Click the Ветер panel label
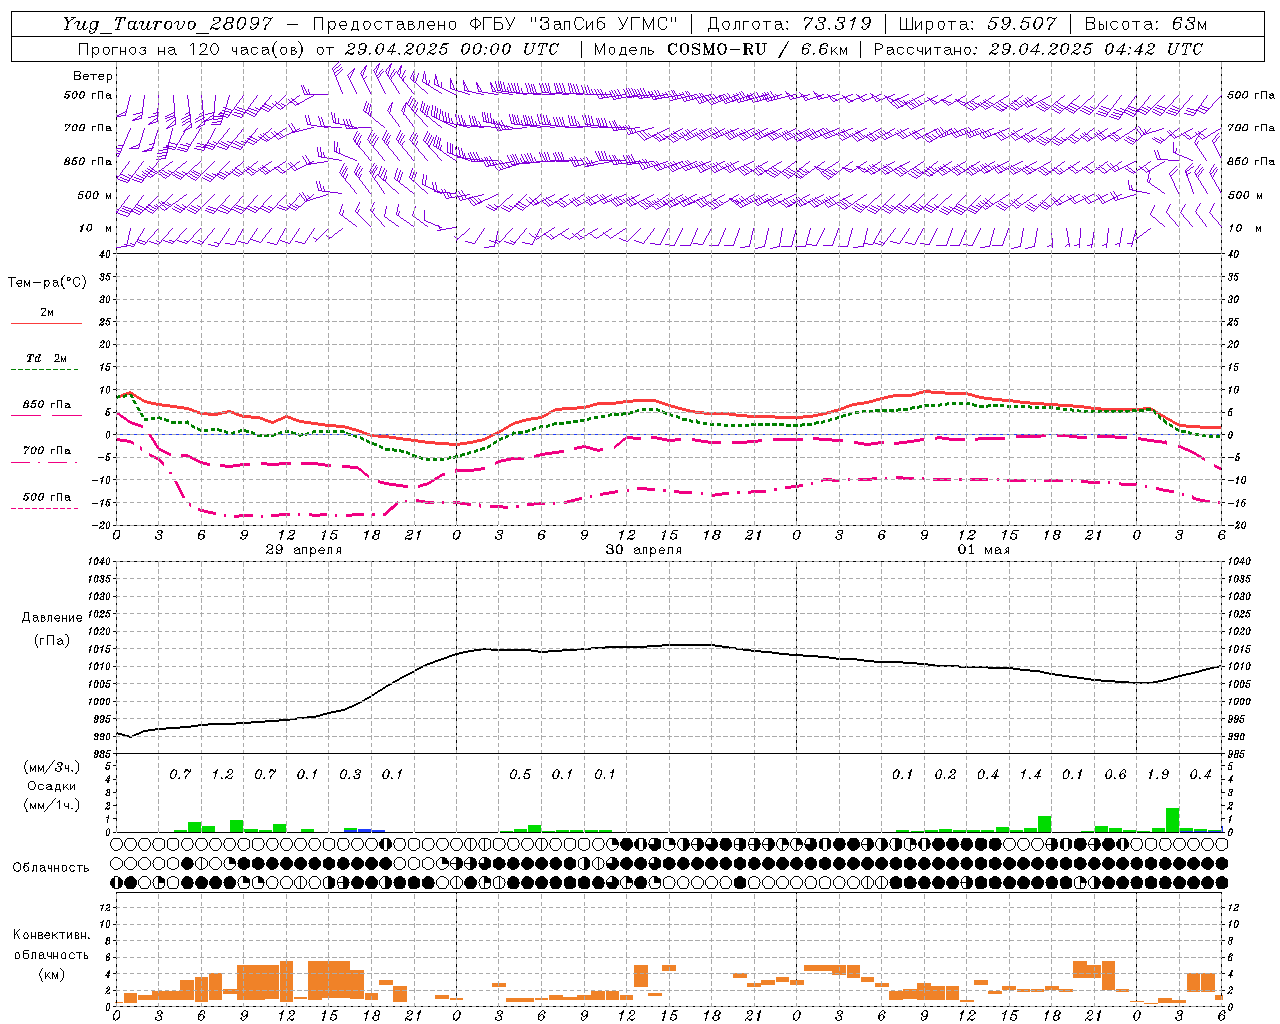The height and width of the screenshot is (1024, 1280). [93, 76]
